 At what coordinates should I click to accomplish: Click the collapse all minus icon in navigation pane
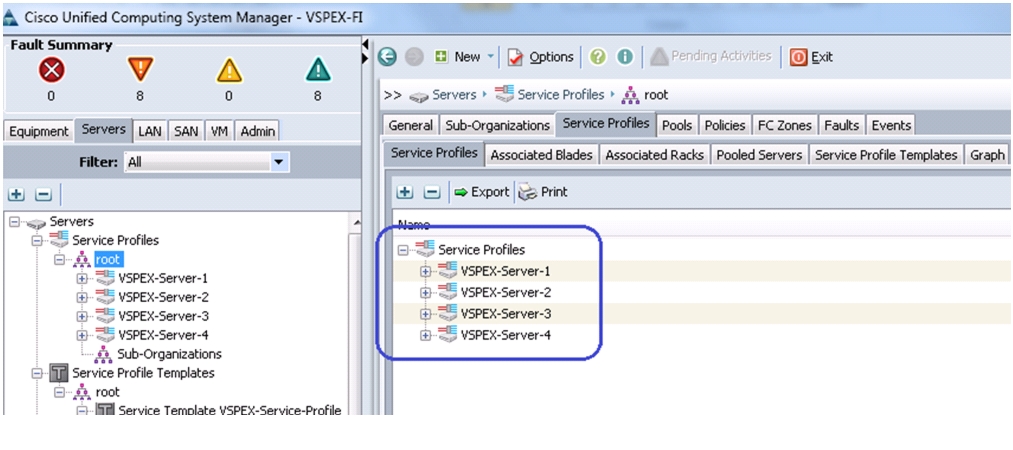(x=43, y=194)
